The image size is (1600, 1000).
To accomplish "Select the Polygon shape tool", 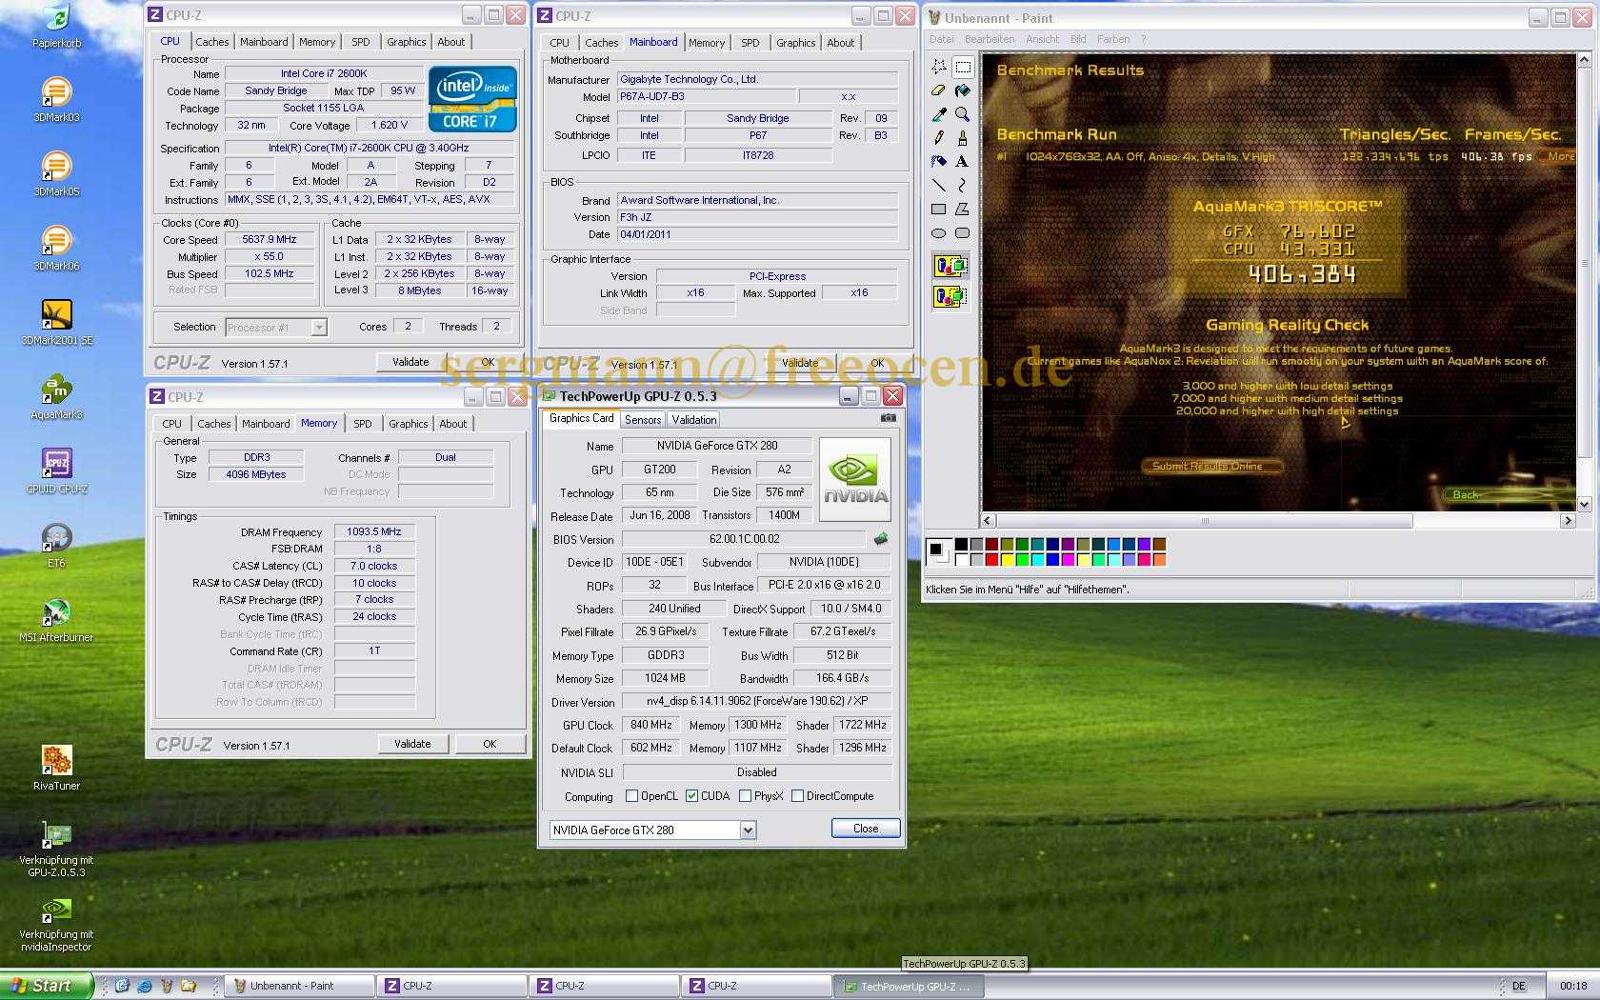I will [962, 210].
